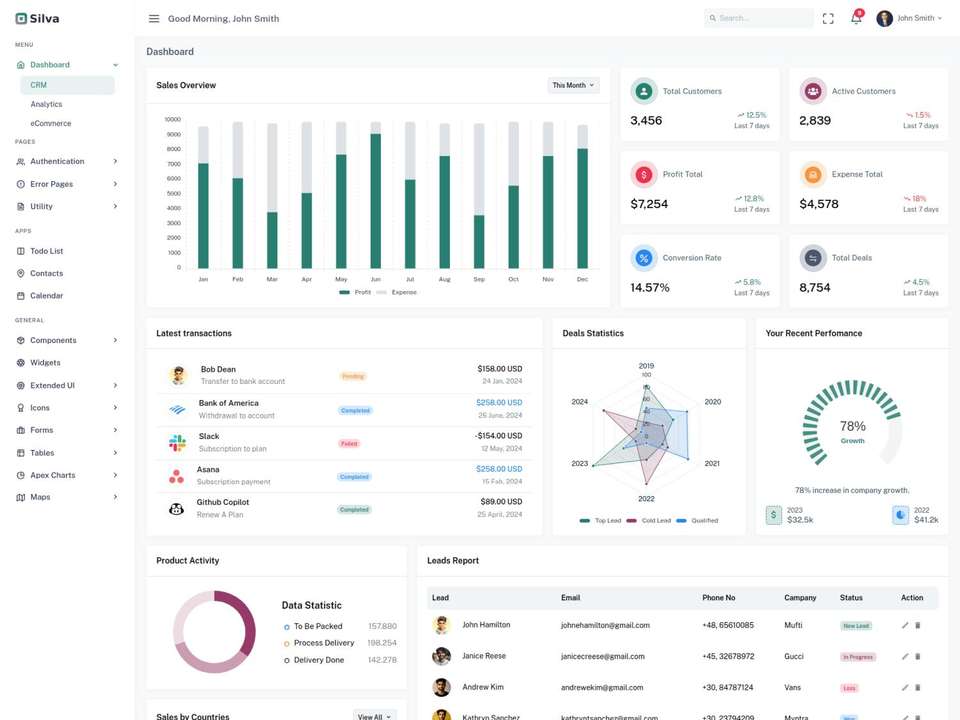Image resolution: width=960 pixels, height=720 pixels.
Task: Click the 2023 dollar icon in performance
Action: [774, 515]
